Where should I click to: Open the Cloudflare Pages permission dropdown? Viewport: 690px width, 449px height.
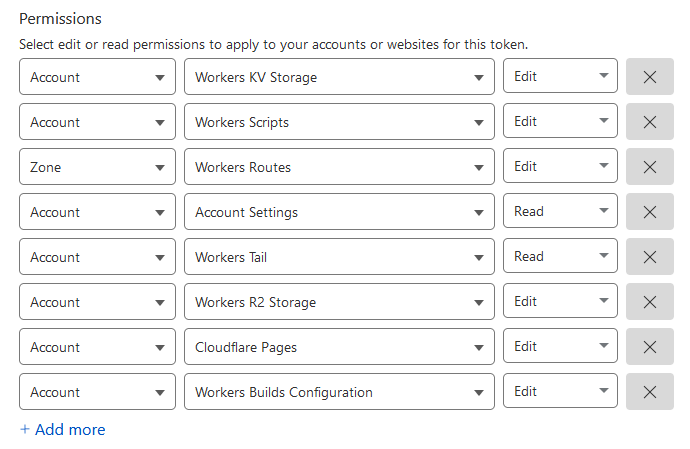[x=339, y=346]
